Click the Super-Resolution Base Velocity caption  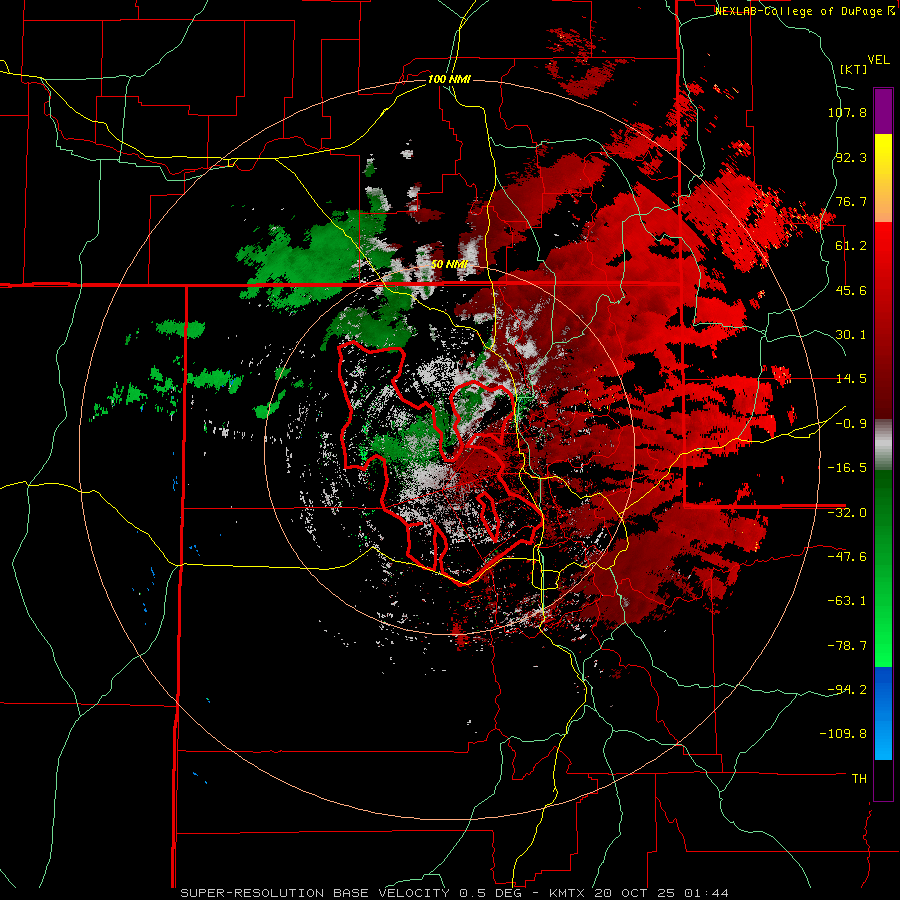pyautogui.click(x=454, y=893)
